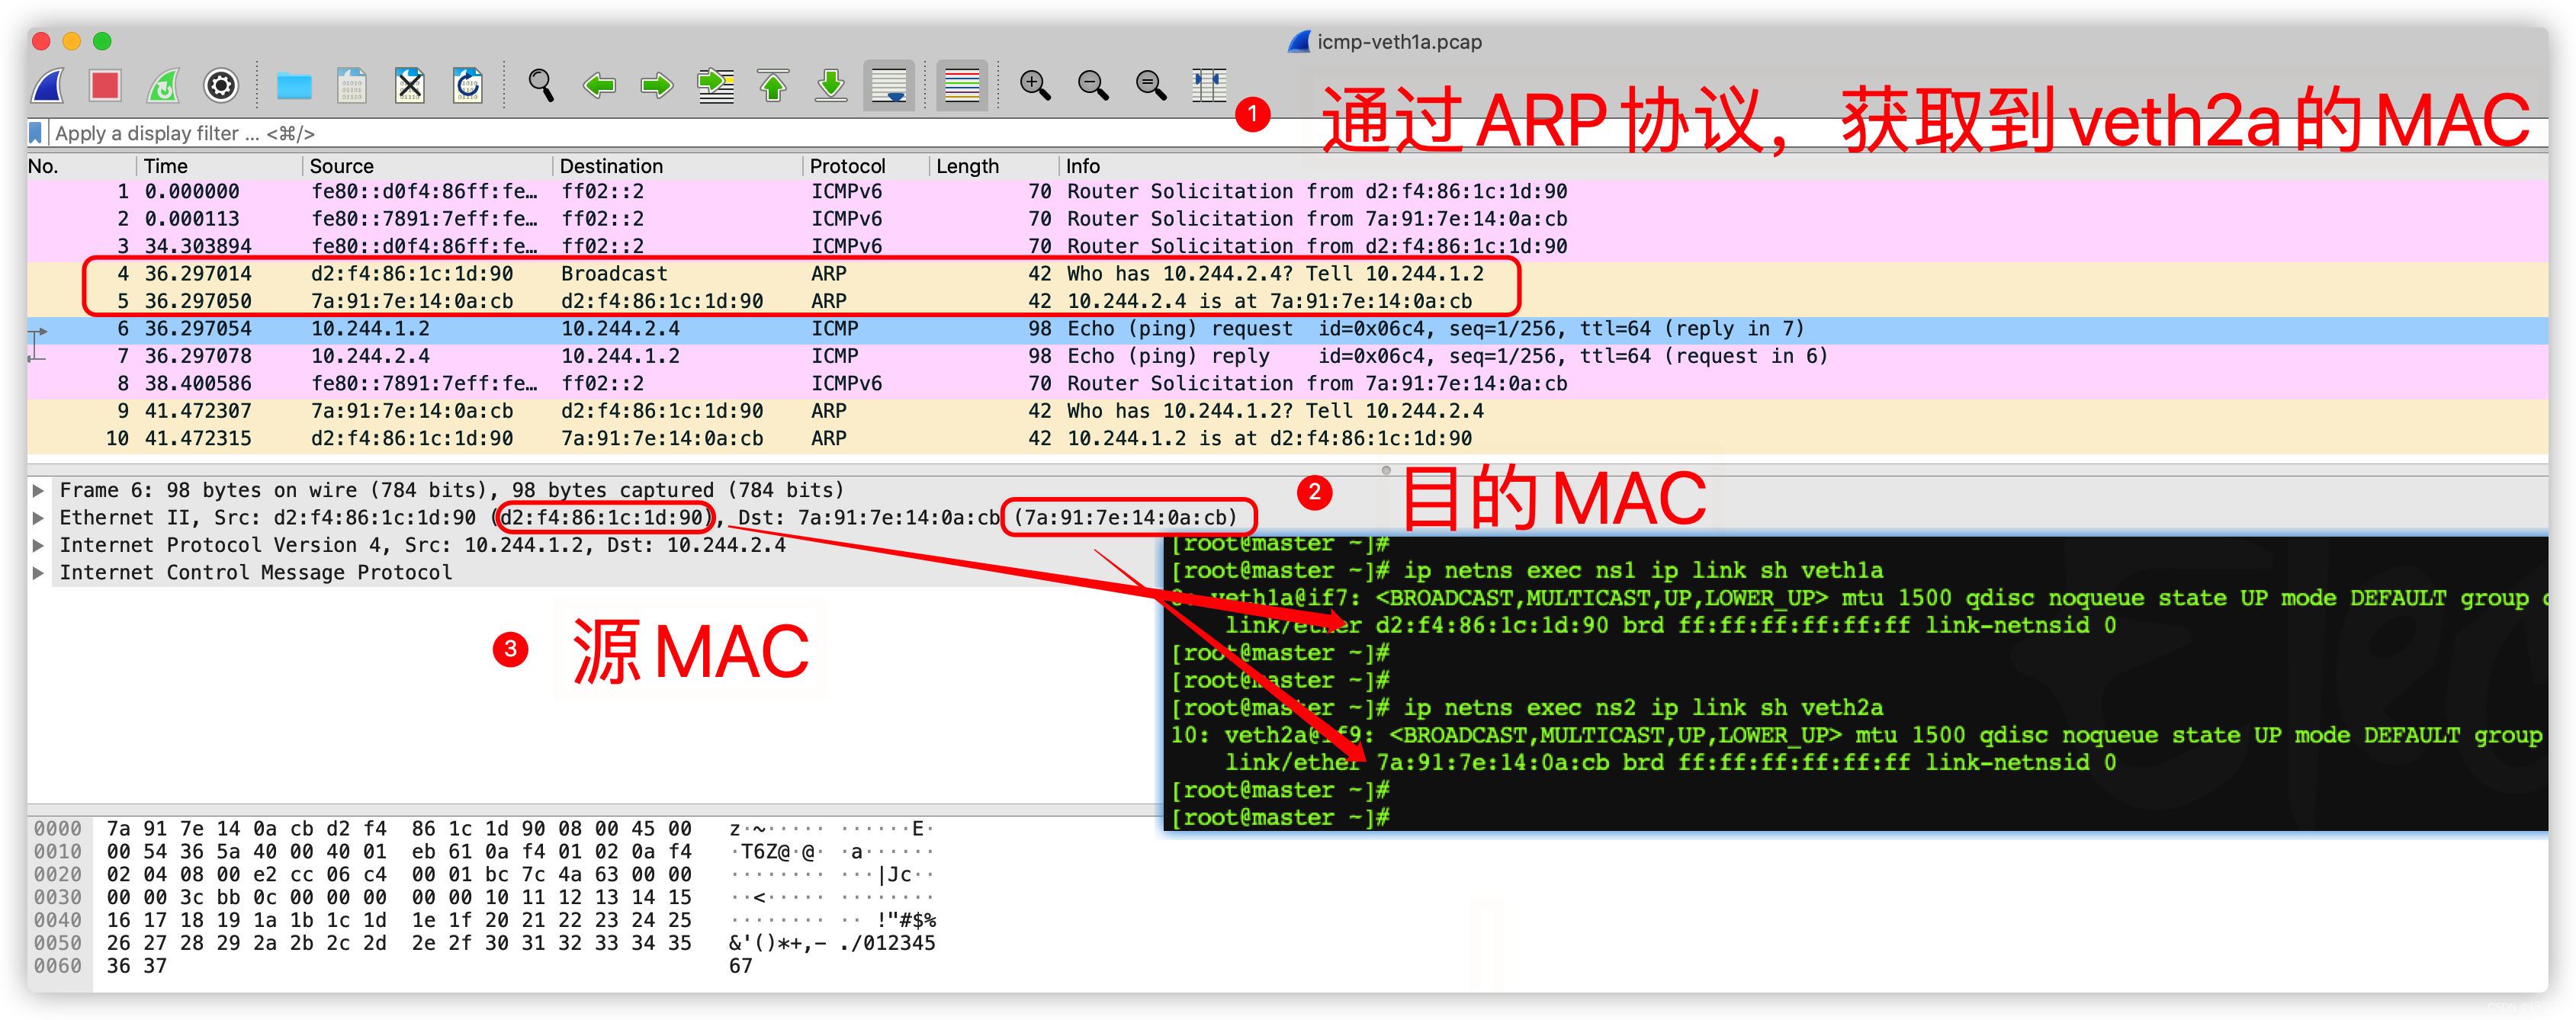Start capture with the shark fin icon
The image size is (2576, 1020).
[x=48, y=86]
